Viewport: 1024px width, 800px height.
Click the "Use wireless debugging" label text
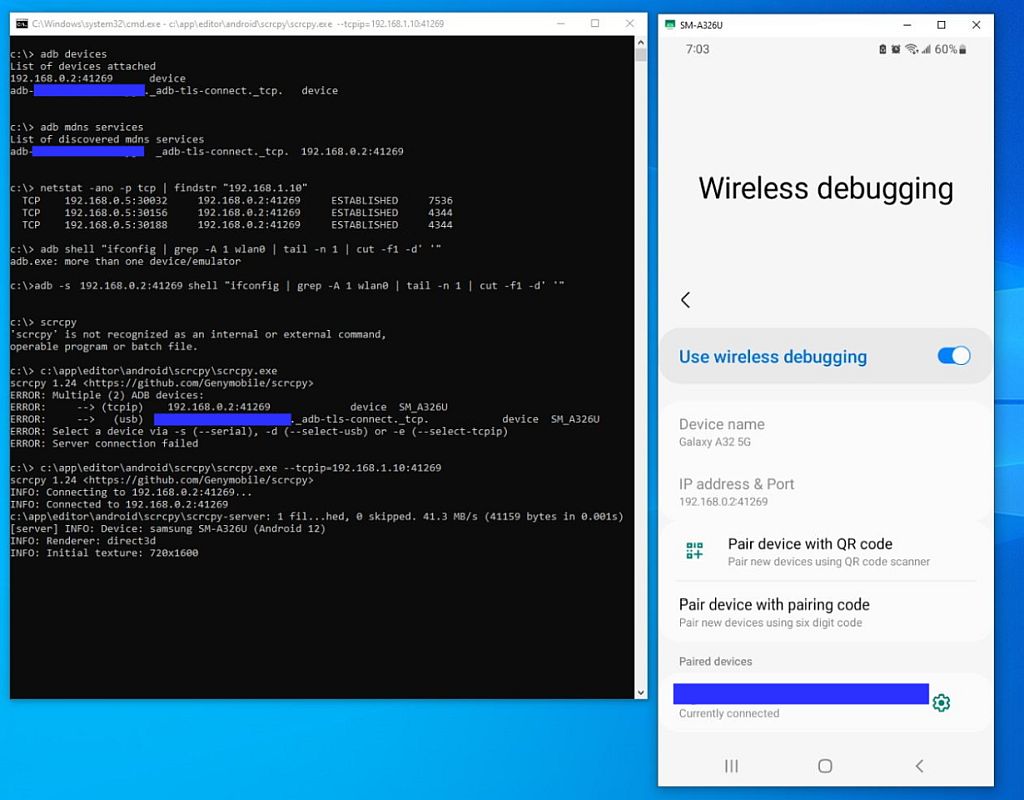coord(773,357)
